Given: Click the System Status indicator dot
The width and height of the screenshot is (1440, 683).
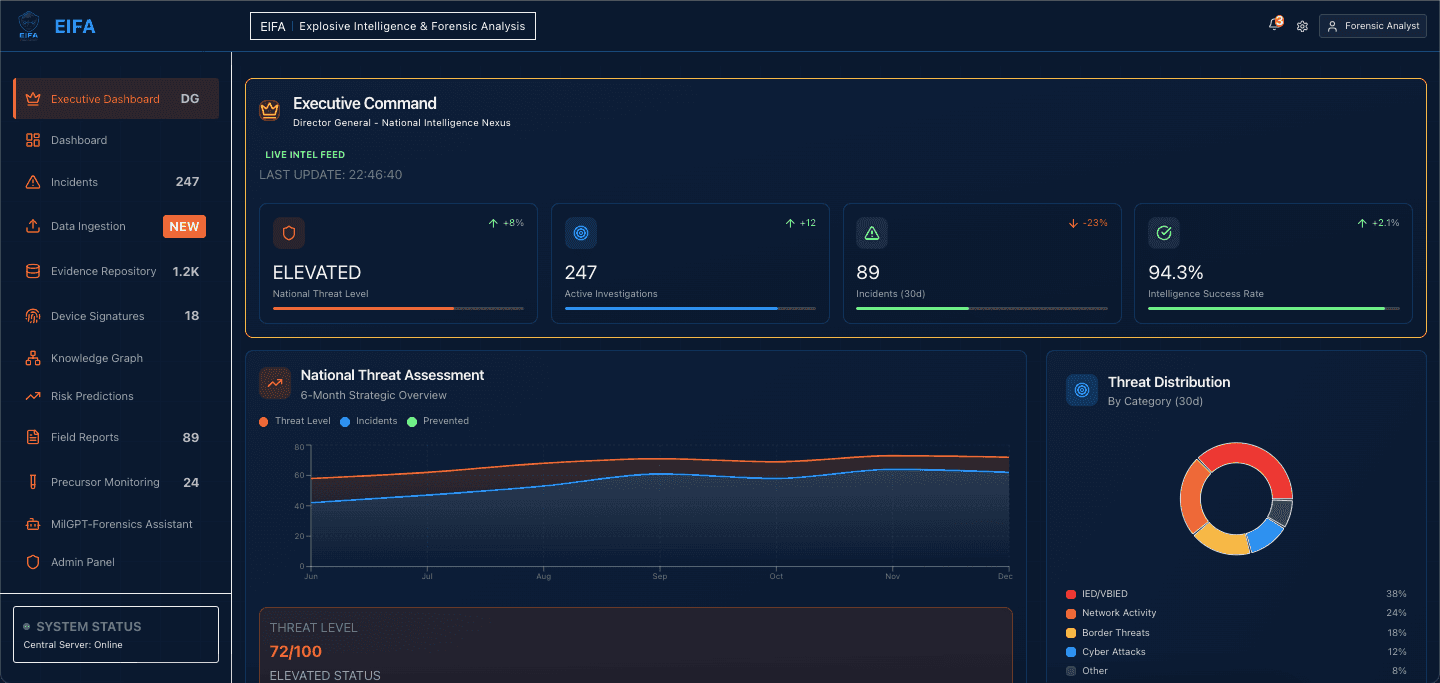Looking at the screenshot, I should pyautogui.click(x=27, y=627).
